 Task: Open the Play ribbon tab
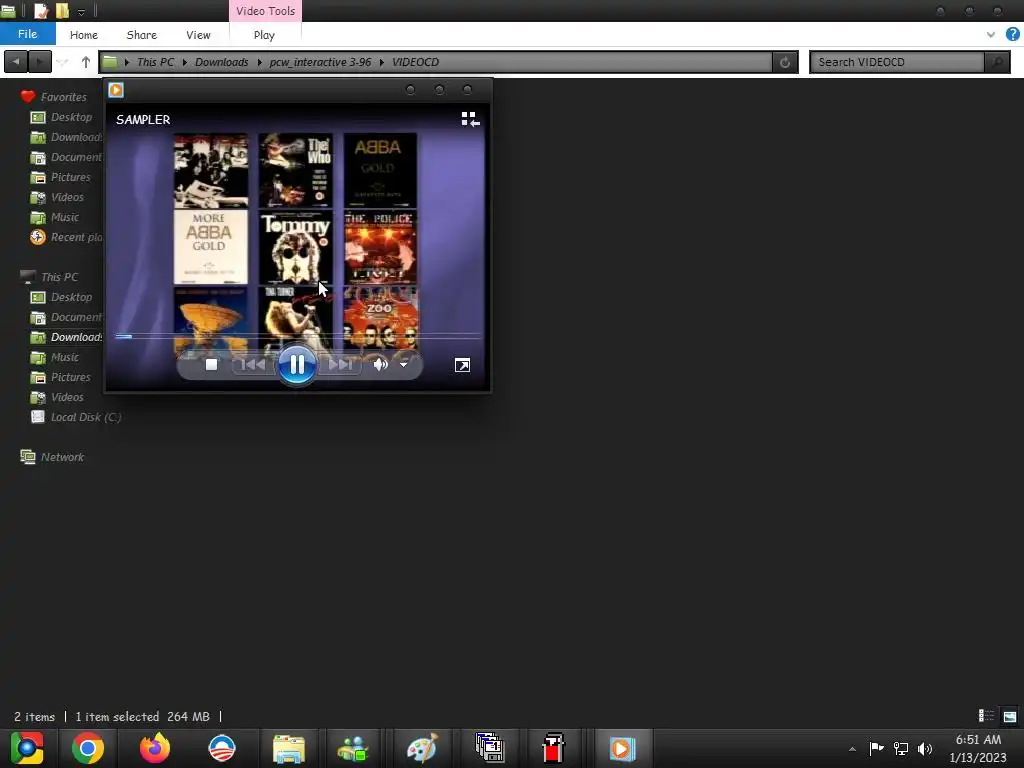(x=264, y=35)
